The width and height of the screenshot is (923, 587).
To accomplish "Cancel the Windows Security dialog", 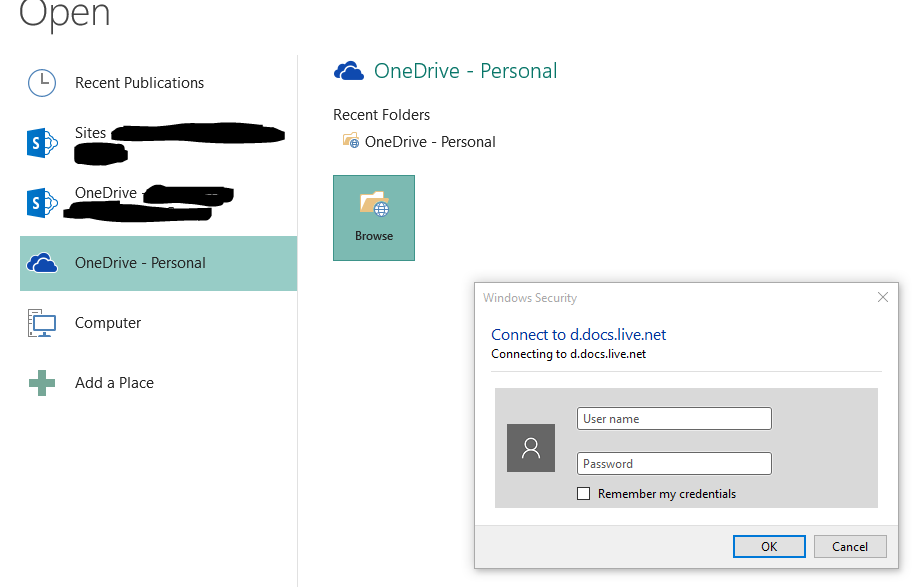I will (850, 546).
